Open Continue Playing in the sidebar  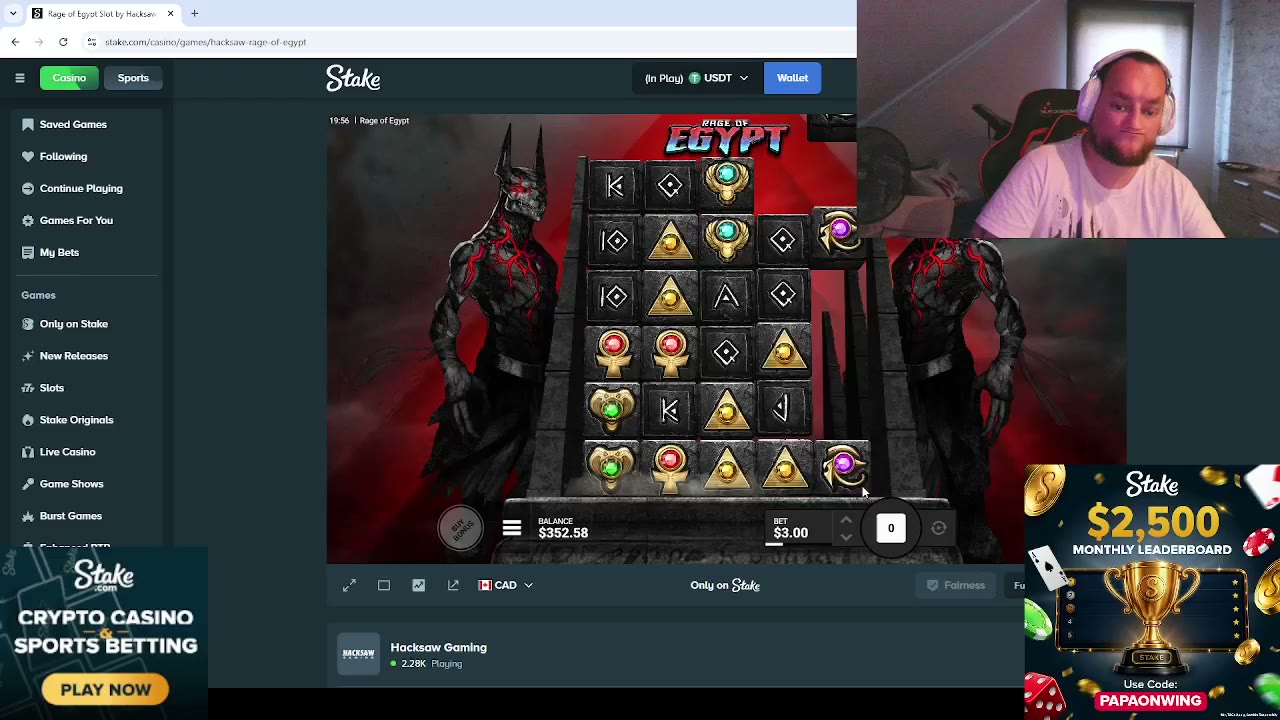tap(81, 188)
